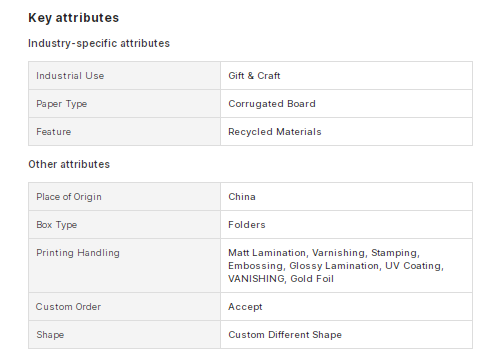Click the Custom Order label
Screen dimensions: 501x360
pos(68,307)
